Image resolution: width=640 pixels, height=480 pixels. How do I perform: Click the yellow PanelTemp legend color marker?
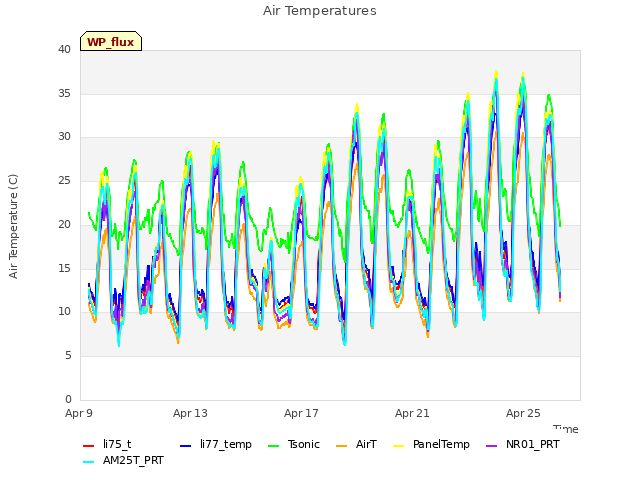coord(399,445)
